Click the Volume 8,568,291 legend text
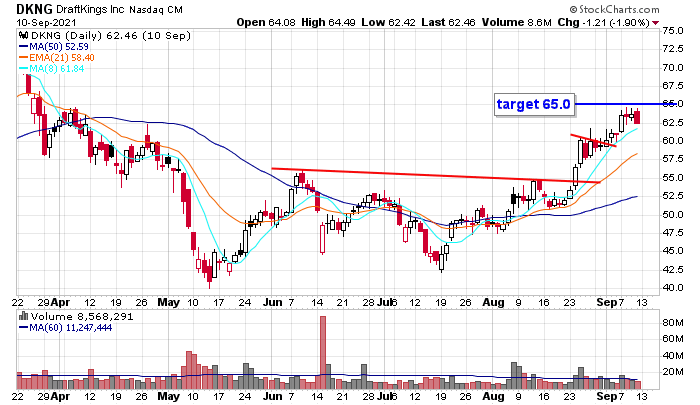Viewport: 700px width, 405px height. pos(82,317)
